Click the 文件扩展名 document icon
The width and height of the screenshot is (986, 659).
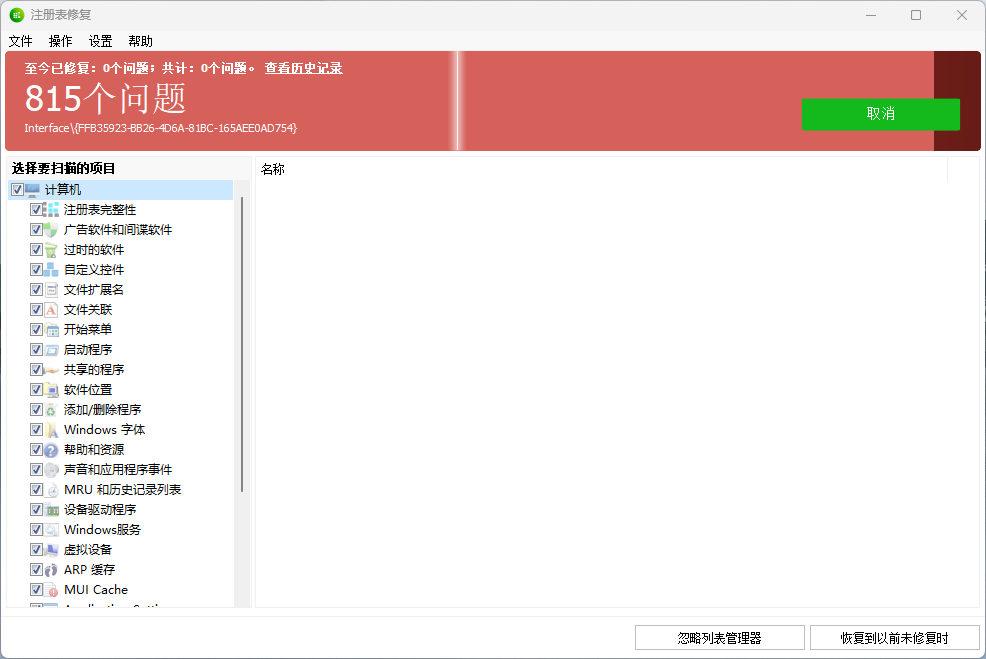[52, 290]
